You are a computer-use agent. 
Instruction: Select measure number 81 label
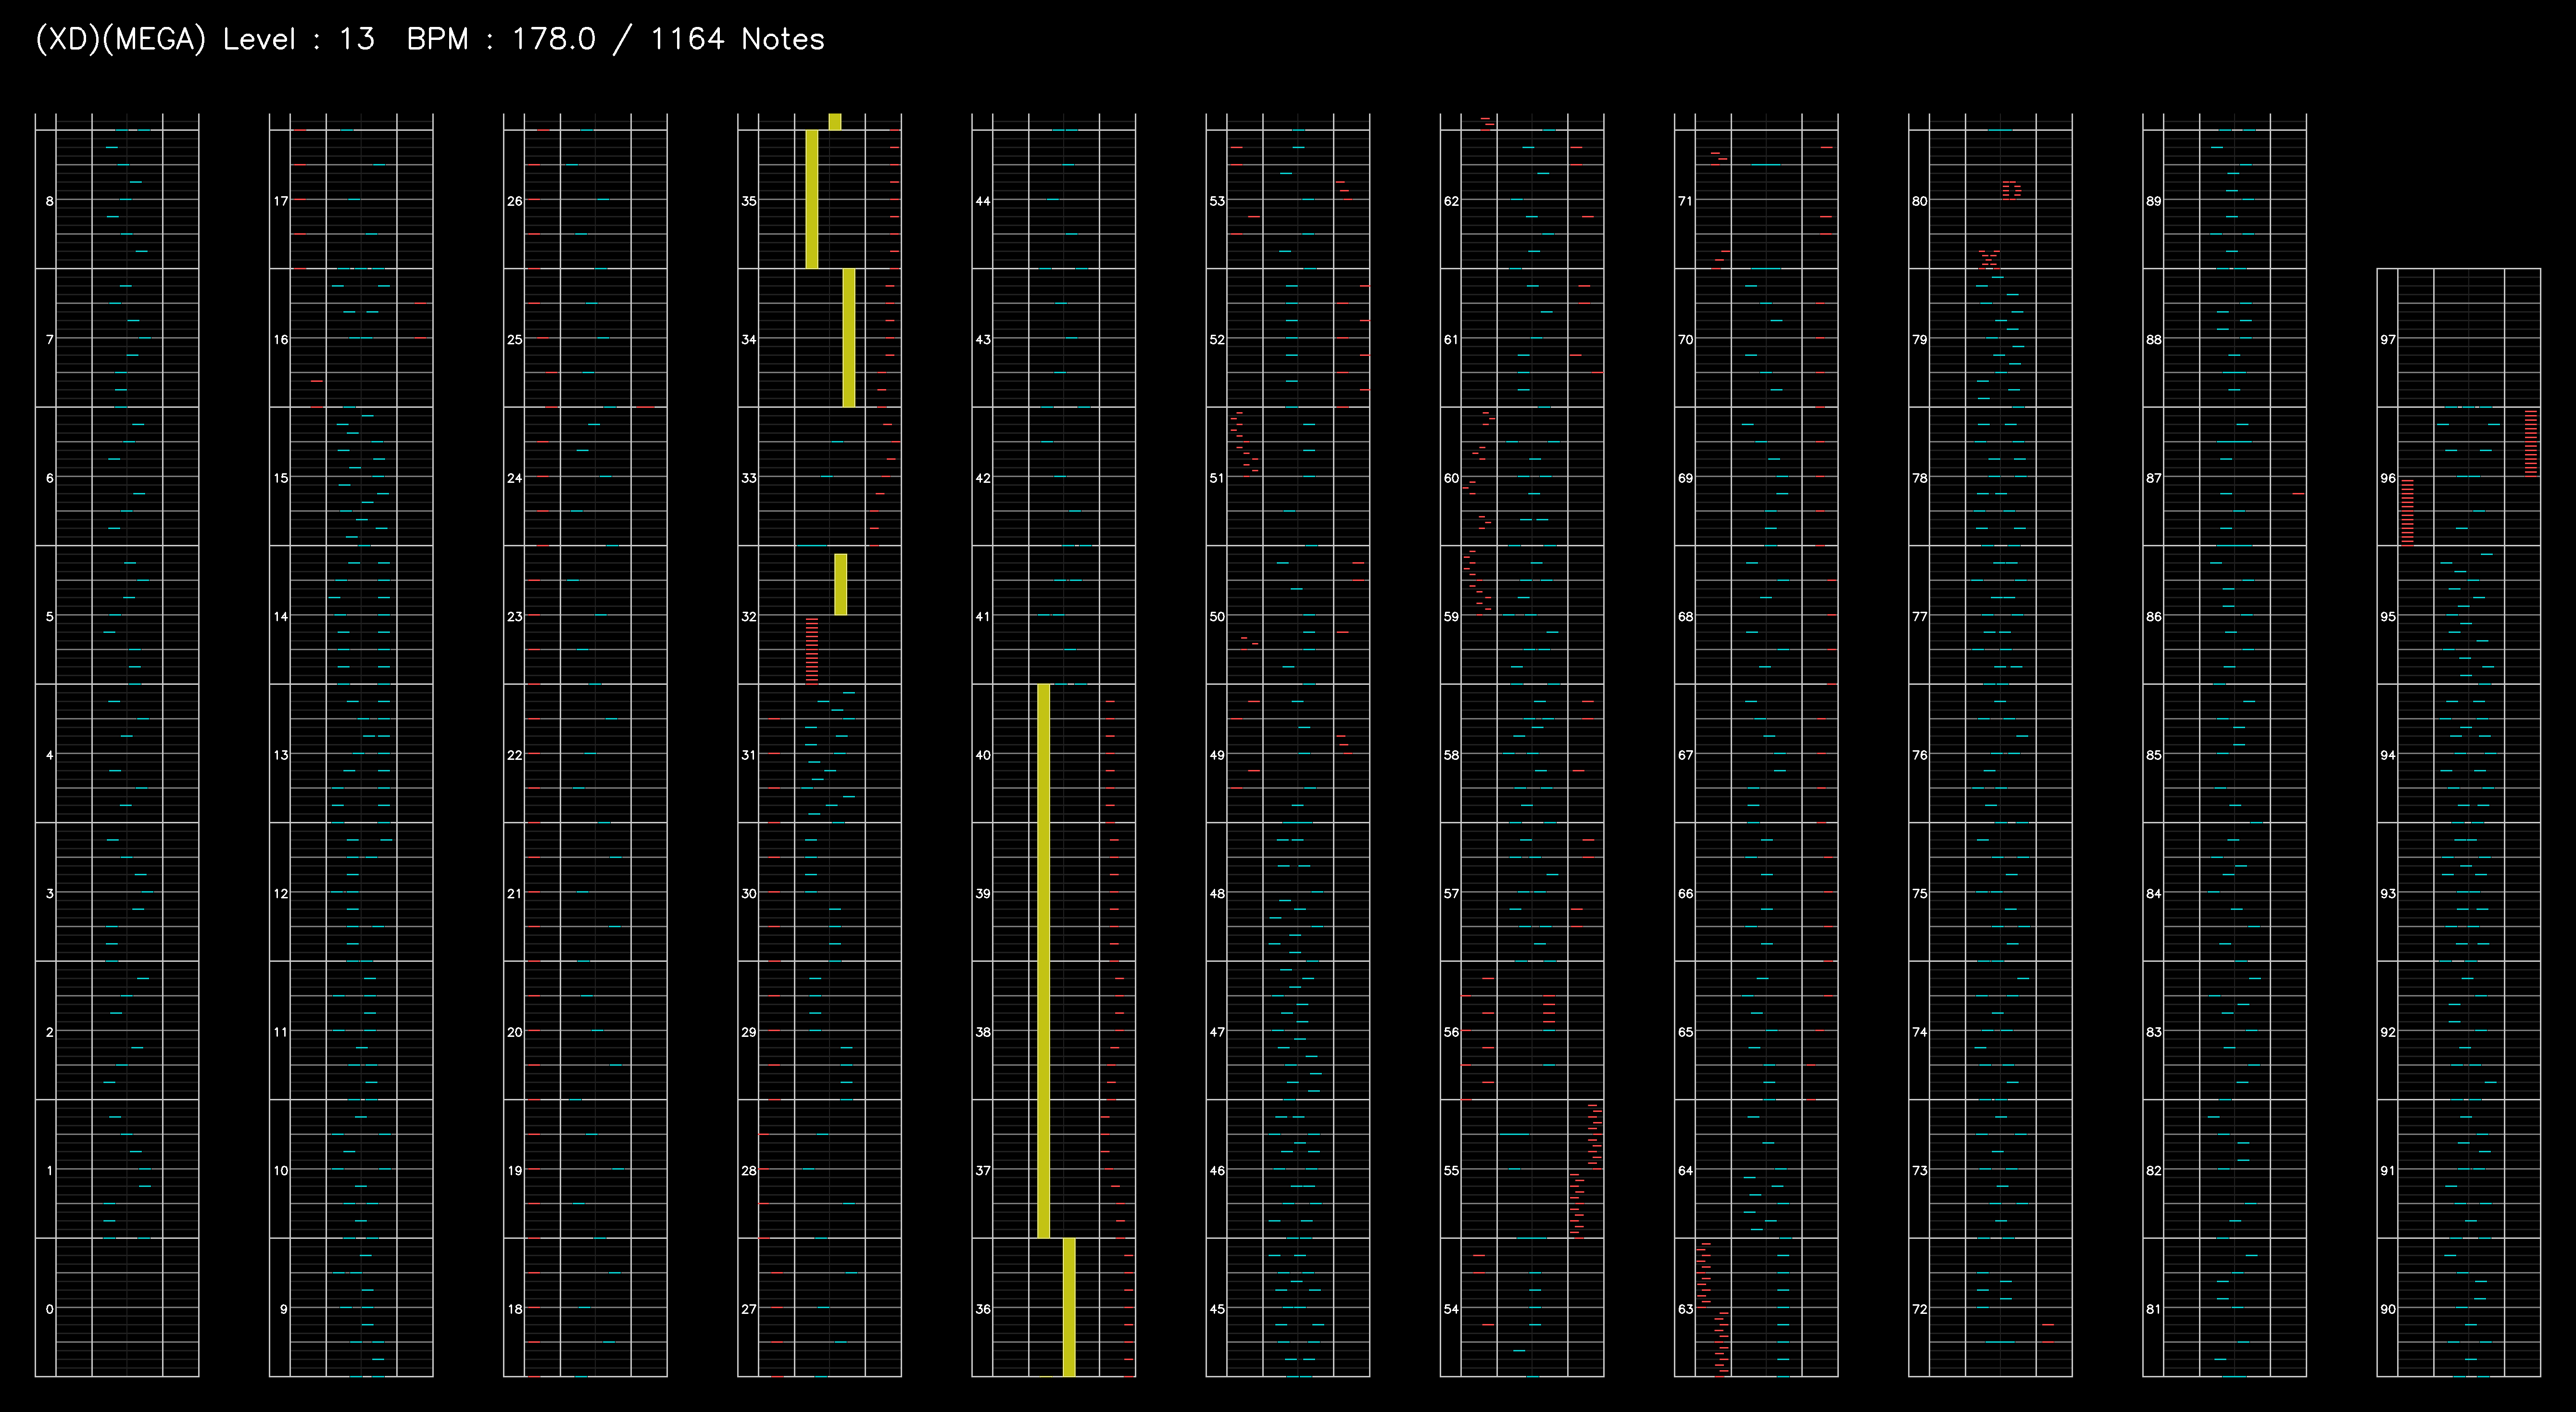[2153, 1309]
